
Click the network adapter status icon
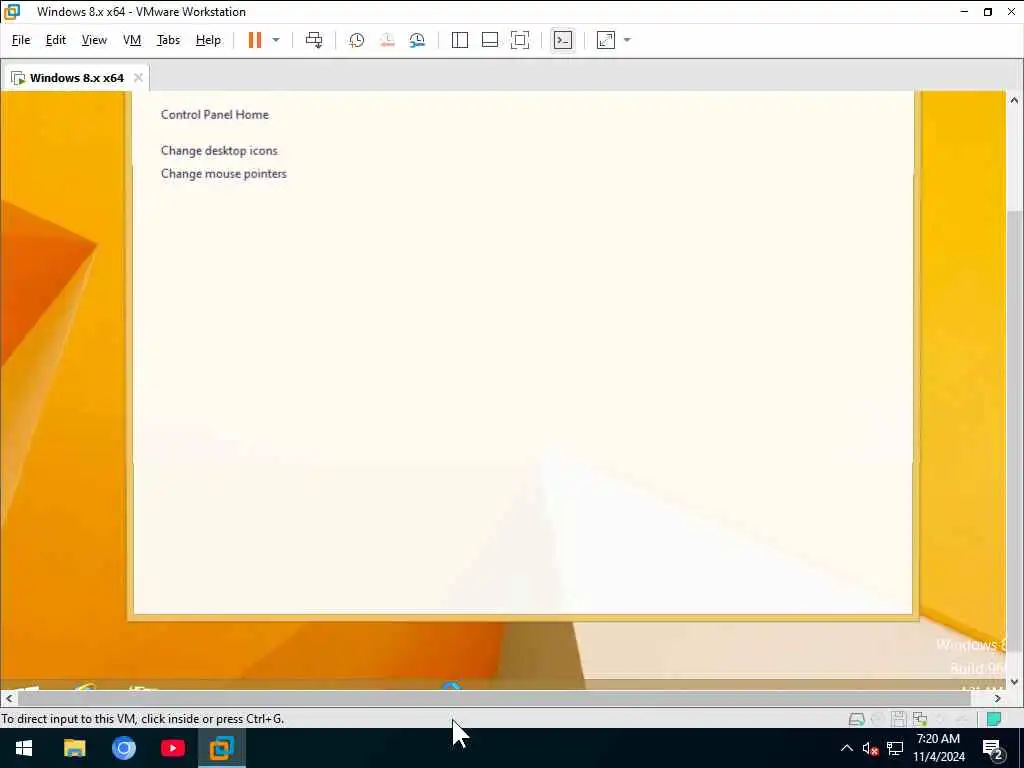tap(920, 719)
